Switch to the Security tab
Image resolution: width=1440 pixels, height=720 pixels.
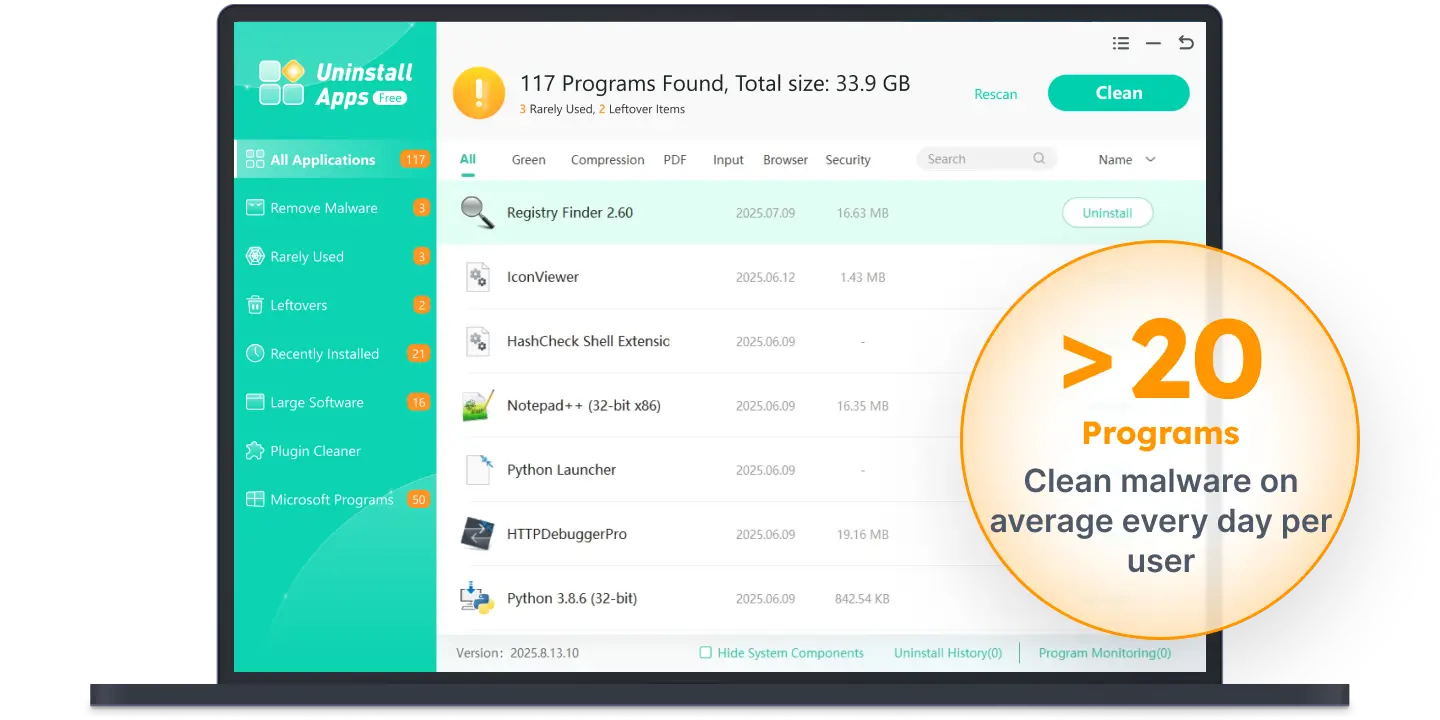tap(848, 159)
